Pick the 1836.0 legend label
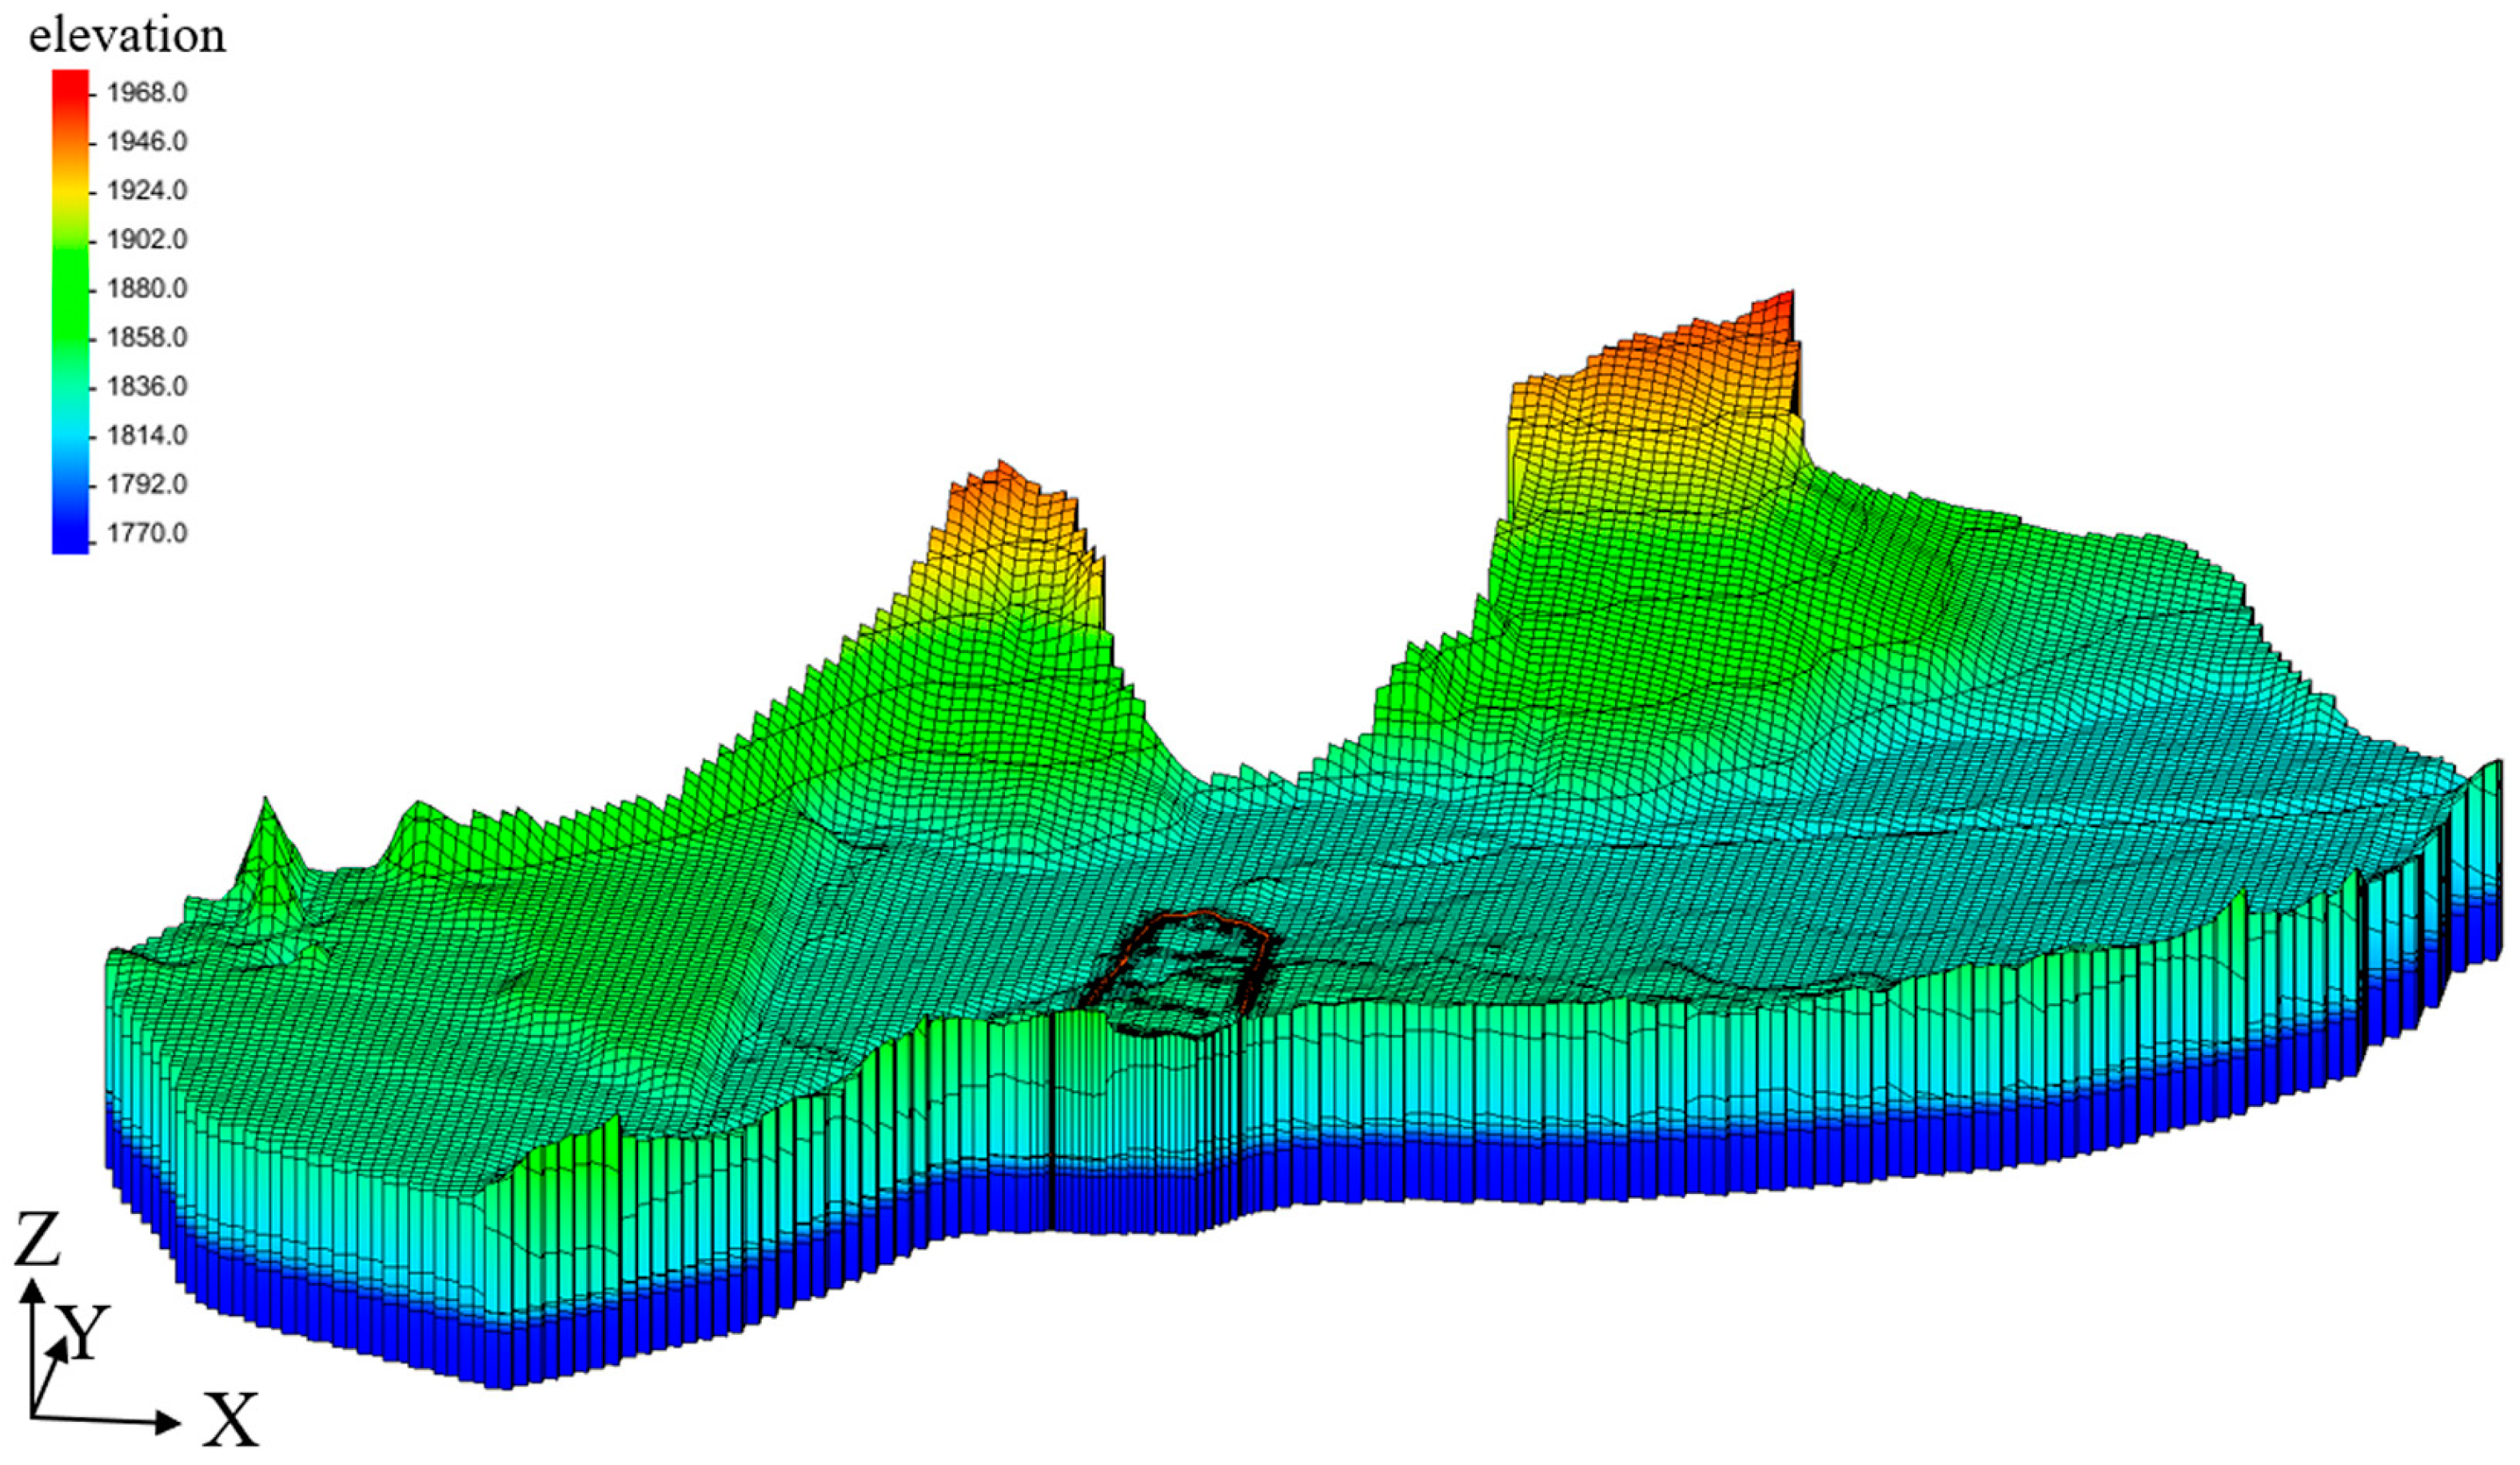Screen dimensions: 2520x1465 click(147, 387)
